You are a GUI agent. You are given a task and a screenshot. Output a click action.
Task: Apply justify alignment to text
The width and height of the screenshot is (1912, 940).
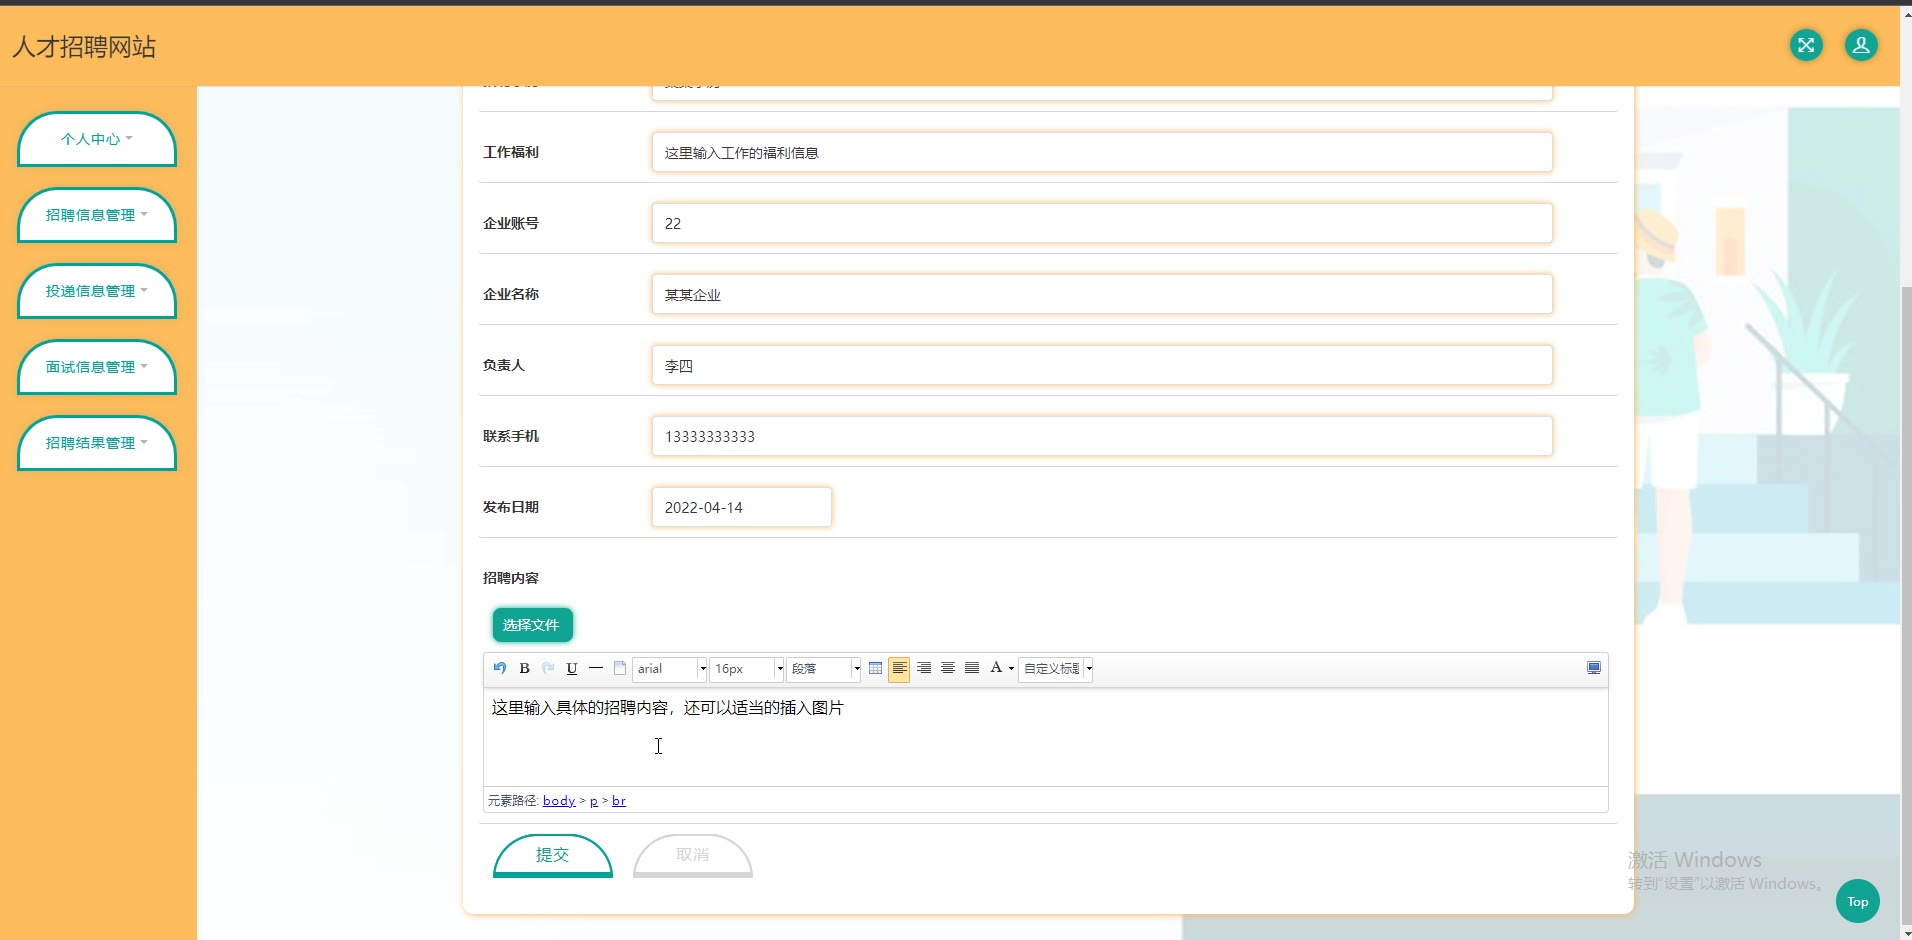coord(972,668)
